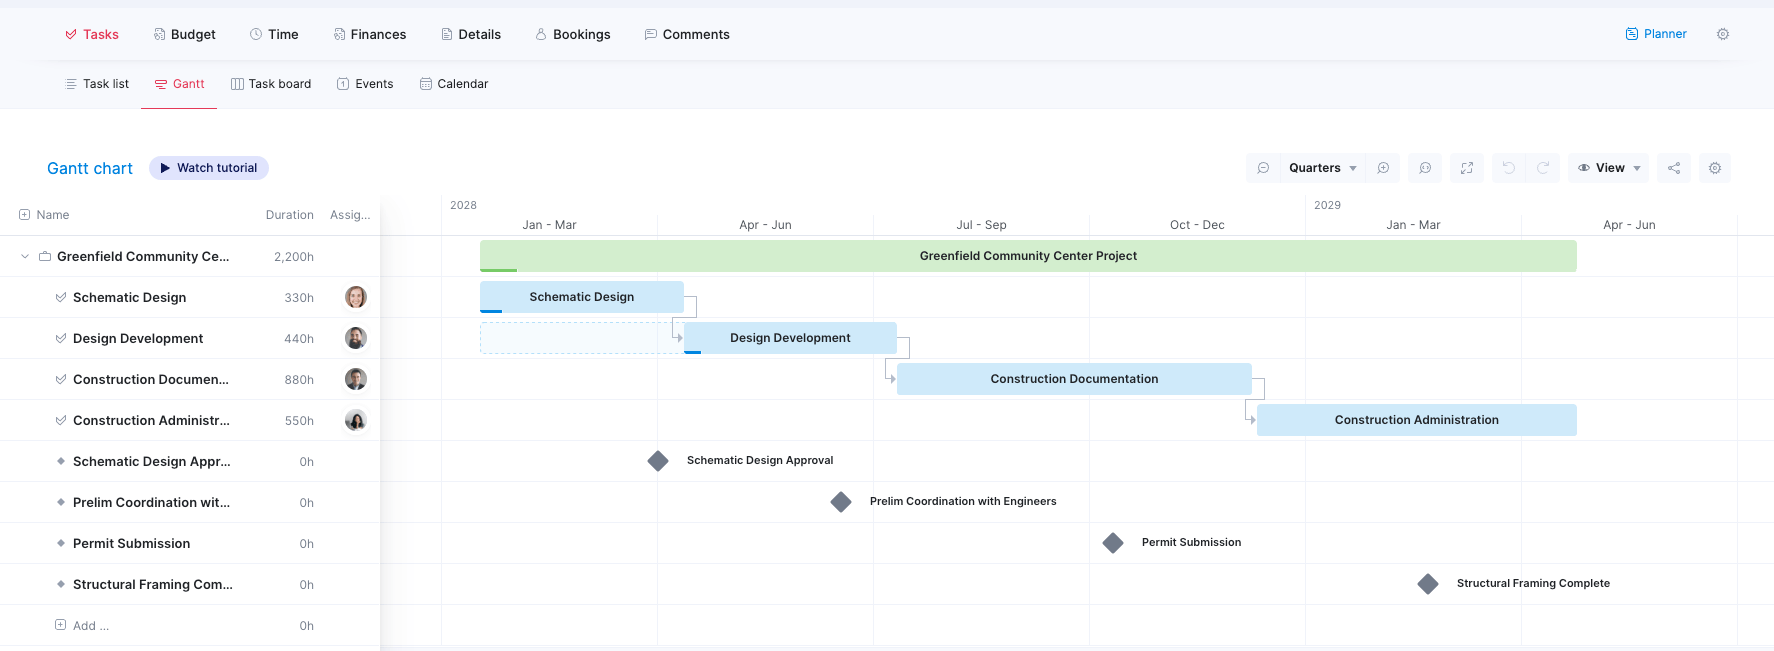Click the Watch tutorial button

[209, 168]
